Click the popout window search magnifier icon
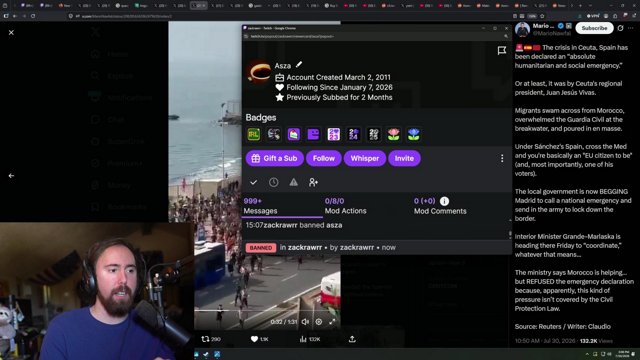The image size is (640, 360). [x=506, y=36]
